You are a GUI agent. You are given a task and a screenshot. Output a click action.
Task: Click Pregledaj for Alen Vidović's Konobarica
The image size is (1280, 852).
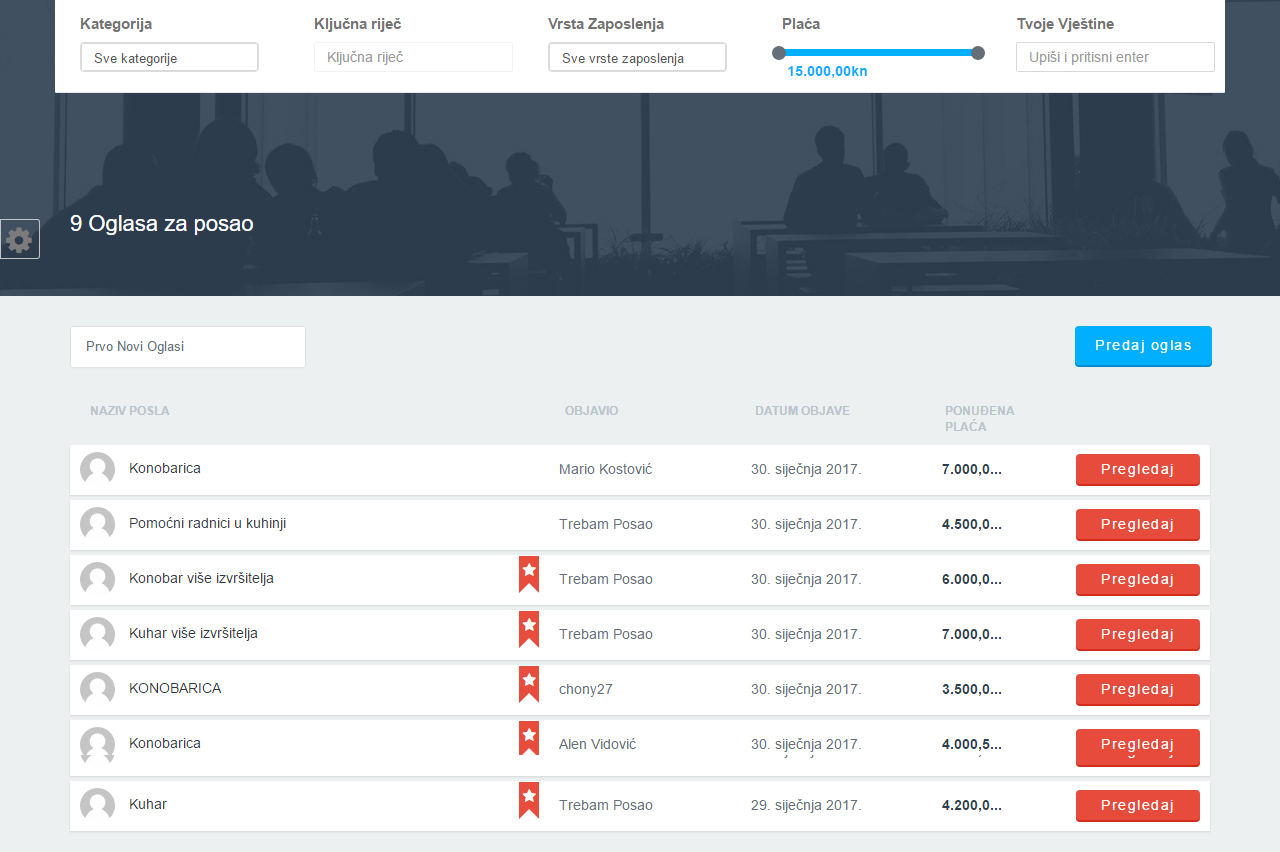(x=1138, y=747)
